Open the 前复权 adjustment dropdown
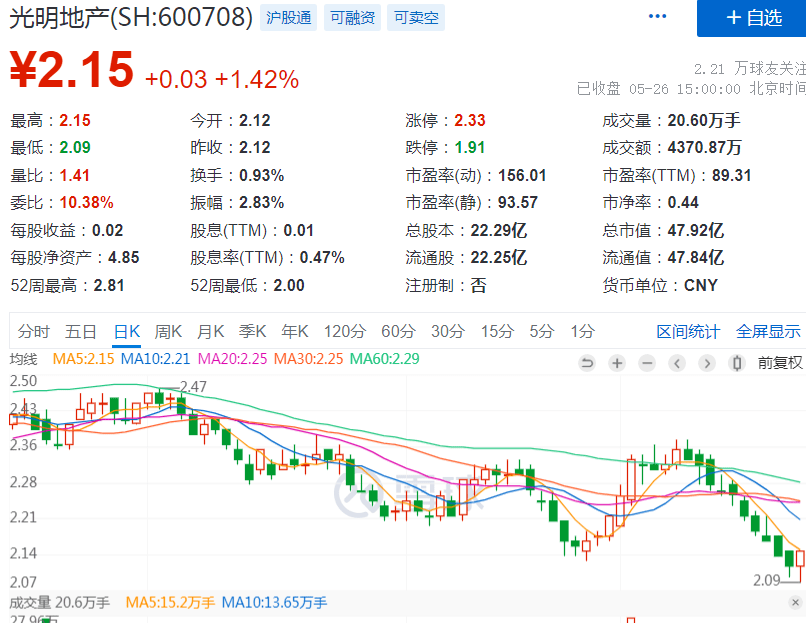Screen dimensions: 806x623 coord(780,363)
